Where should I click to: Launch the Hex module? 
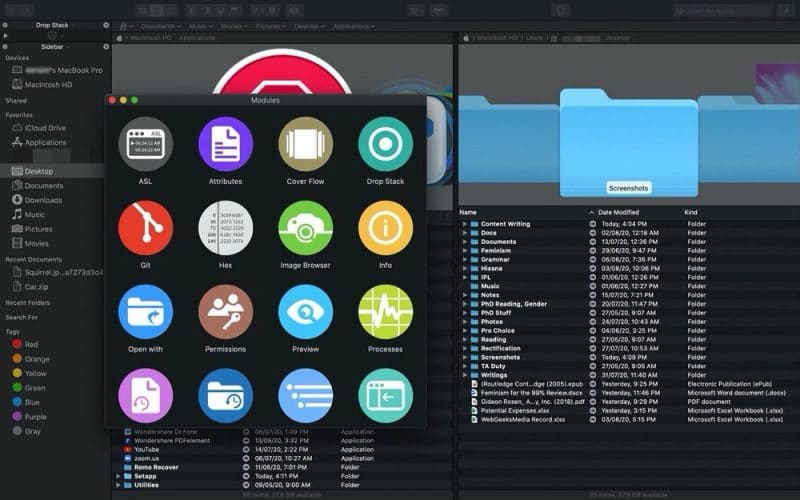tap(225, 228)
